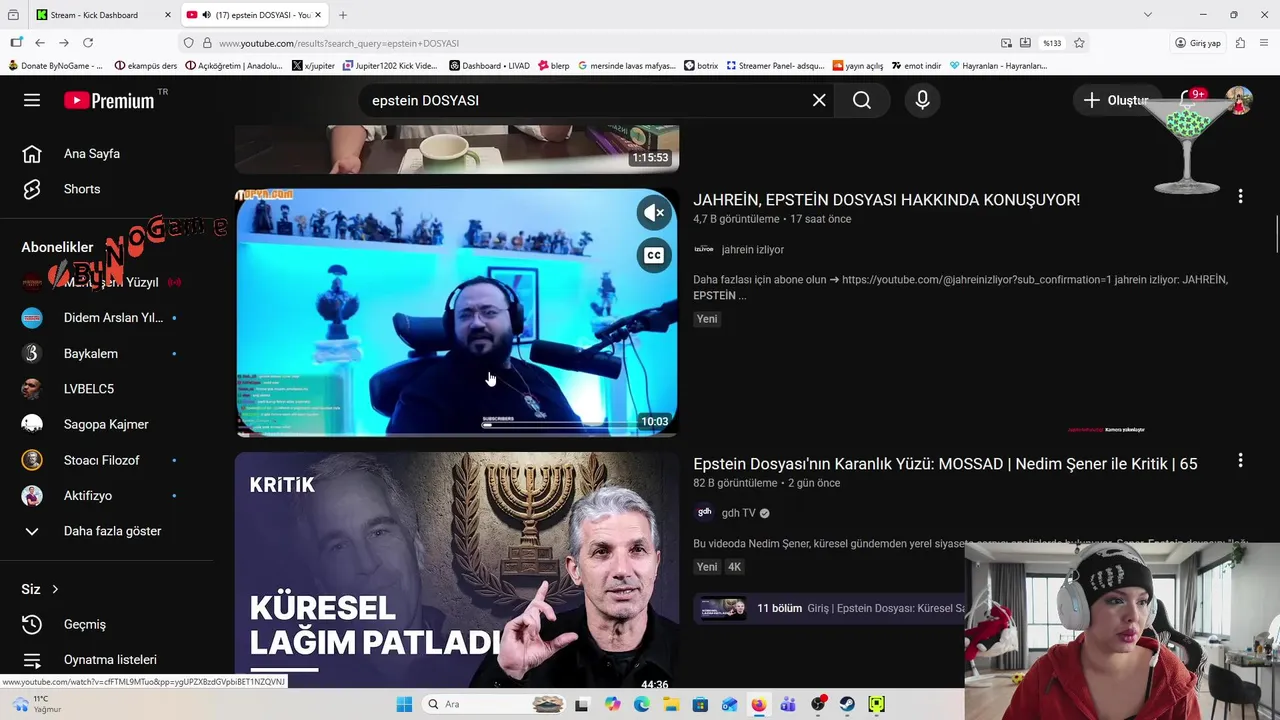Go back in browser history

40,43
